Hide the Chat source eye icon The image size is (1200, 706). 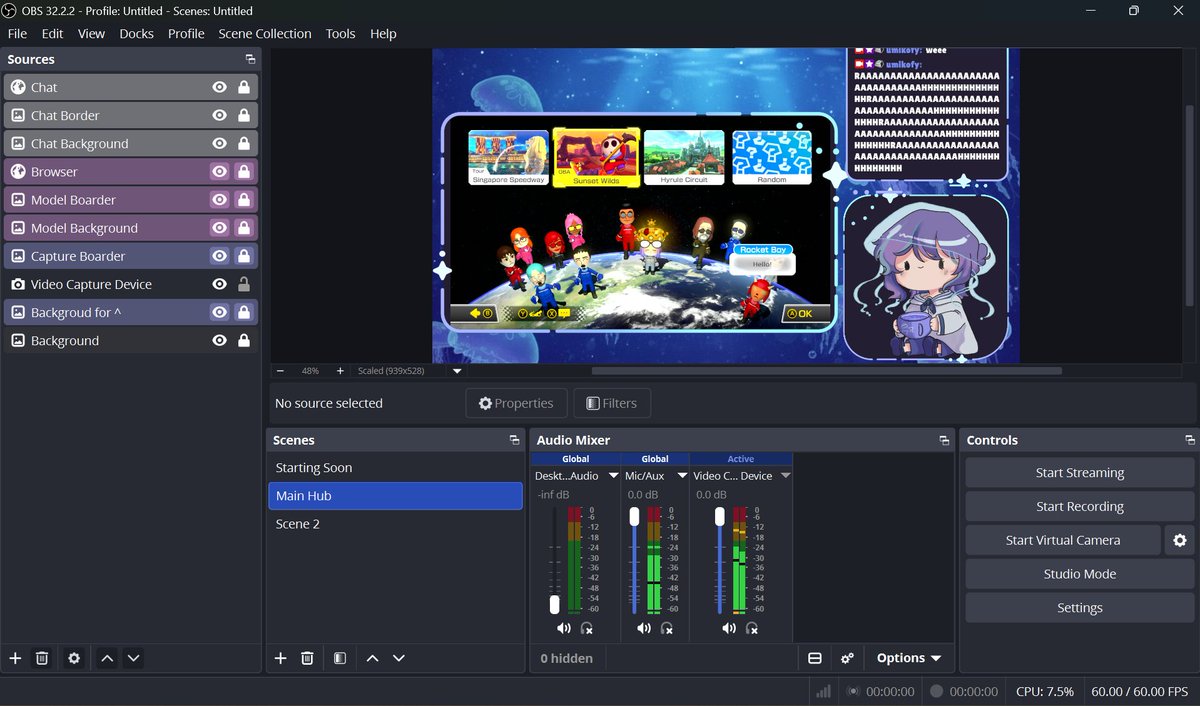tap(219, 87)
